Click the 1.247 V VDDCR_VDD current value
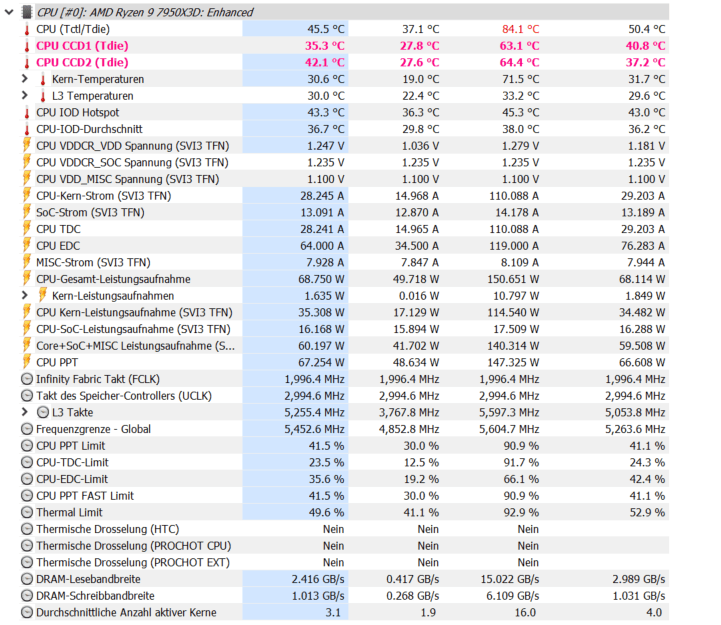The width and height of the screenshot is (721, 625). pyautogui.click(x=326, y=146)
